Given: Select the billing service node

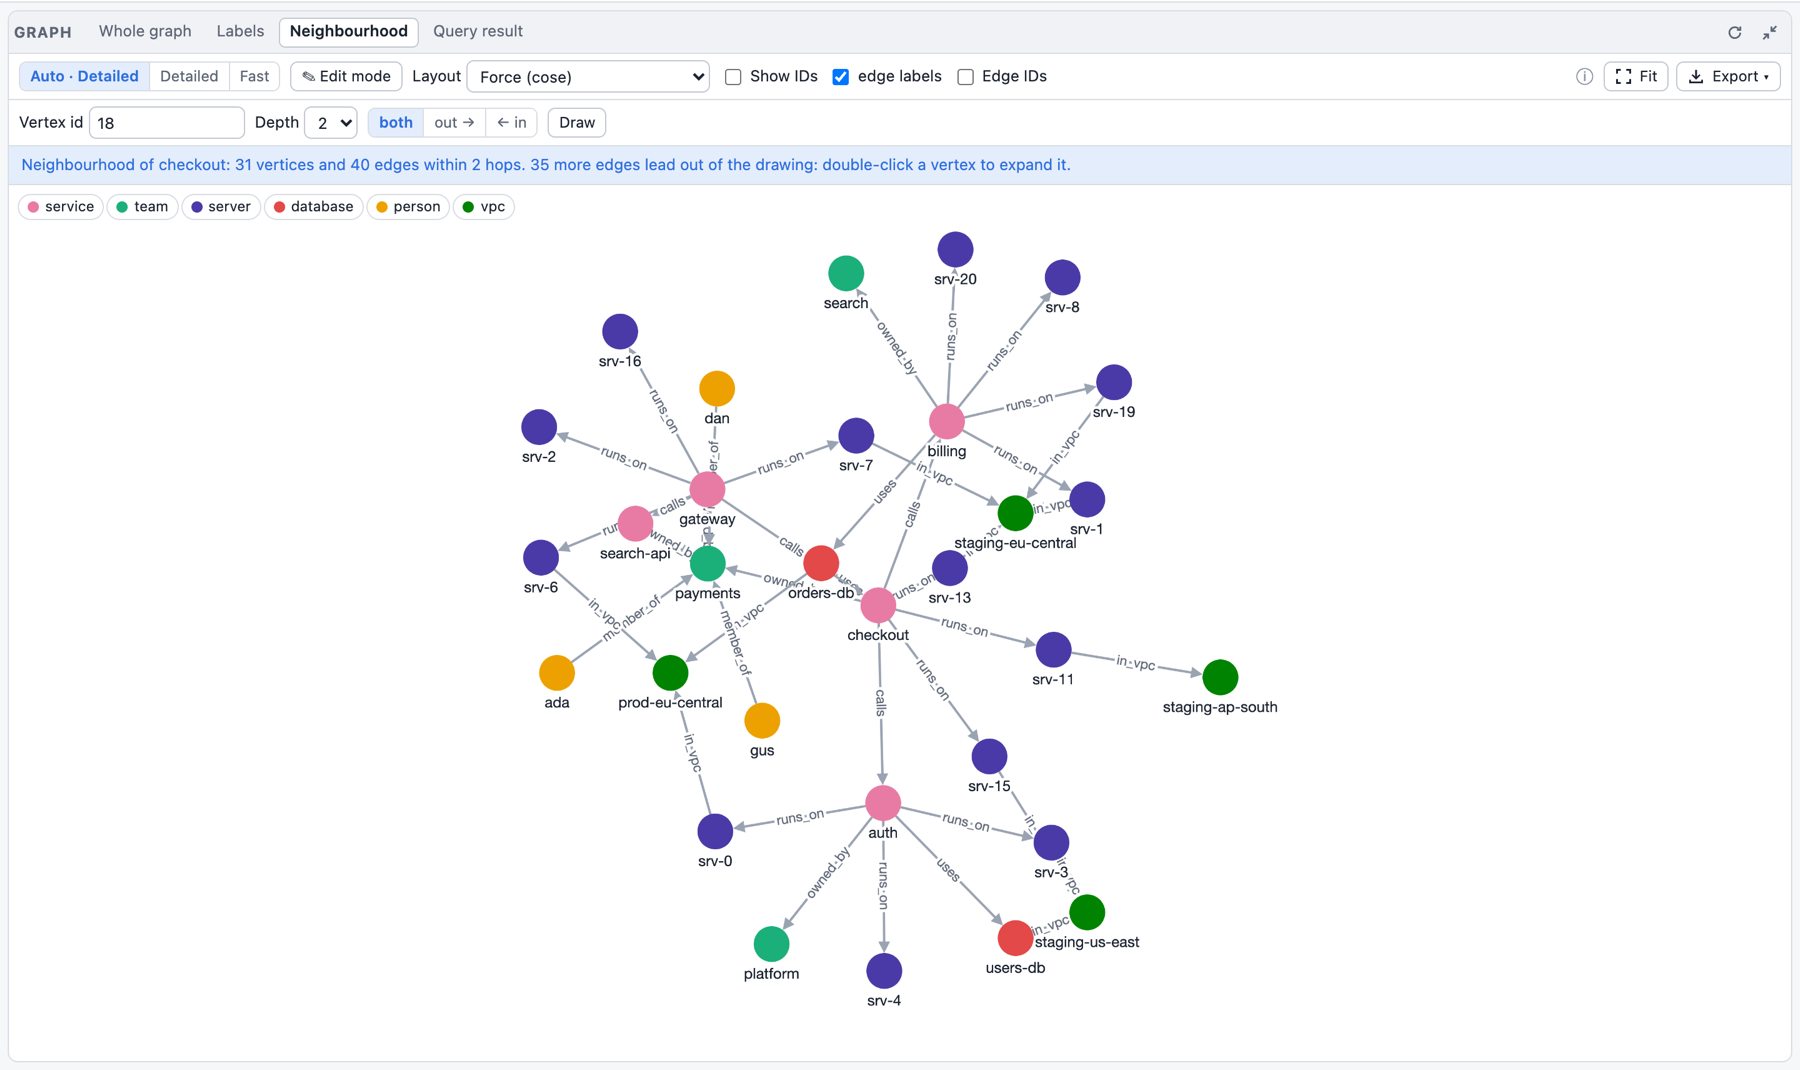Looking at the screenshot, I should pyautogui.click(x=946, y=421).
